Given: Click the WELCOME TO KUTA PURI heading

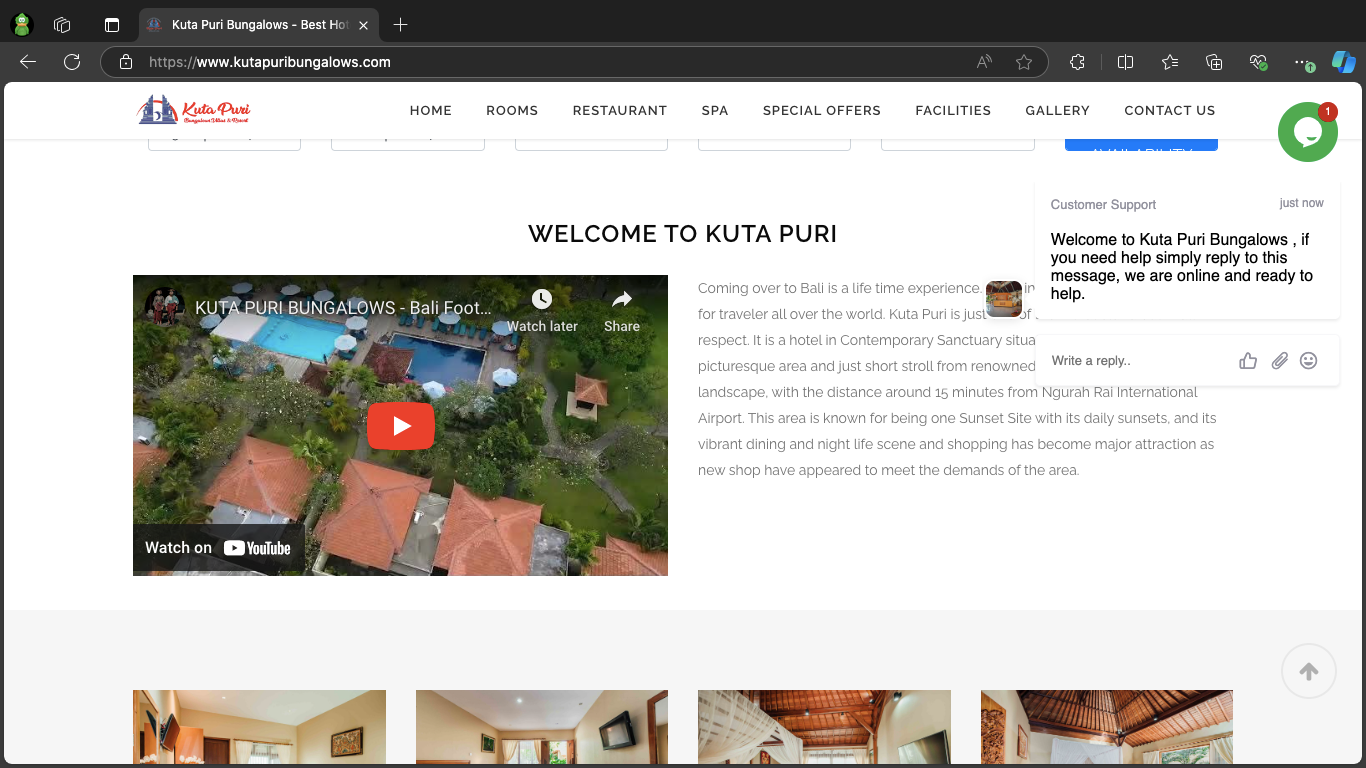Looking at the screenshot, I should pos(683,234).
